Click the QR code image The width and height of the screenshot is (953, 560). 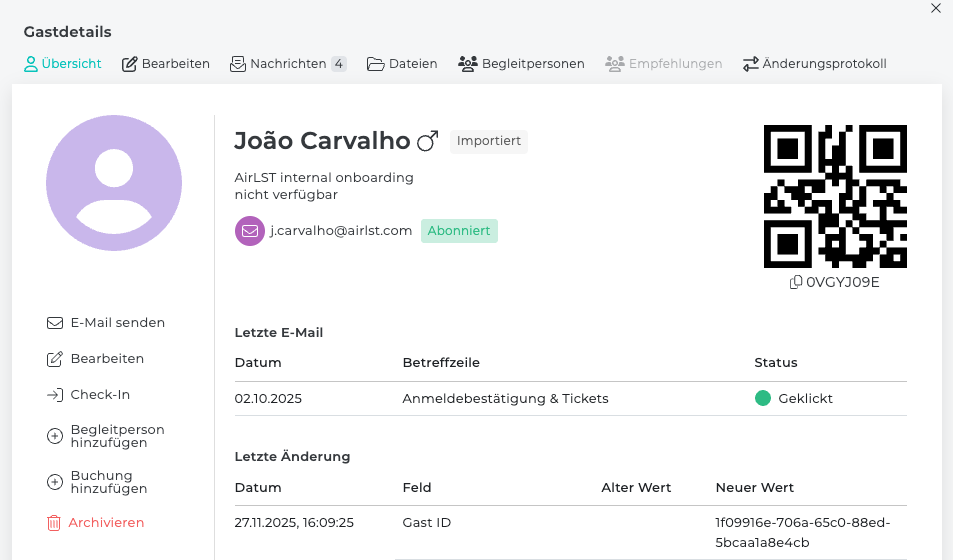pos(835,196)
